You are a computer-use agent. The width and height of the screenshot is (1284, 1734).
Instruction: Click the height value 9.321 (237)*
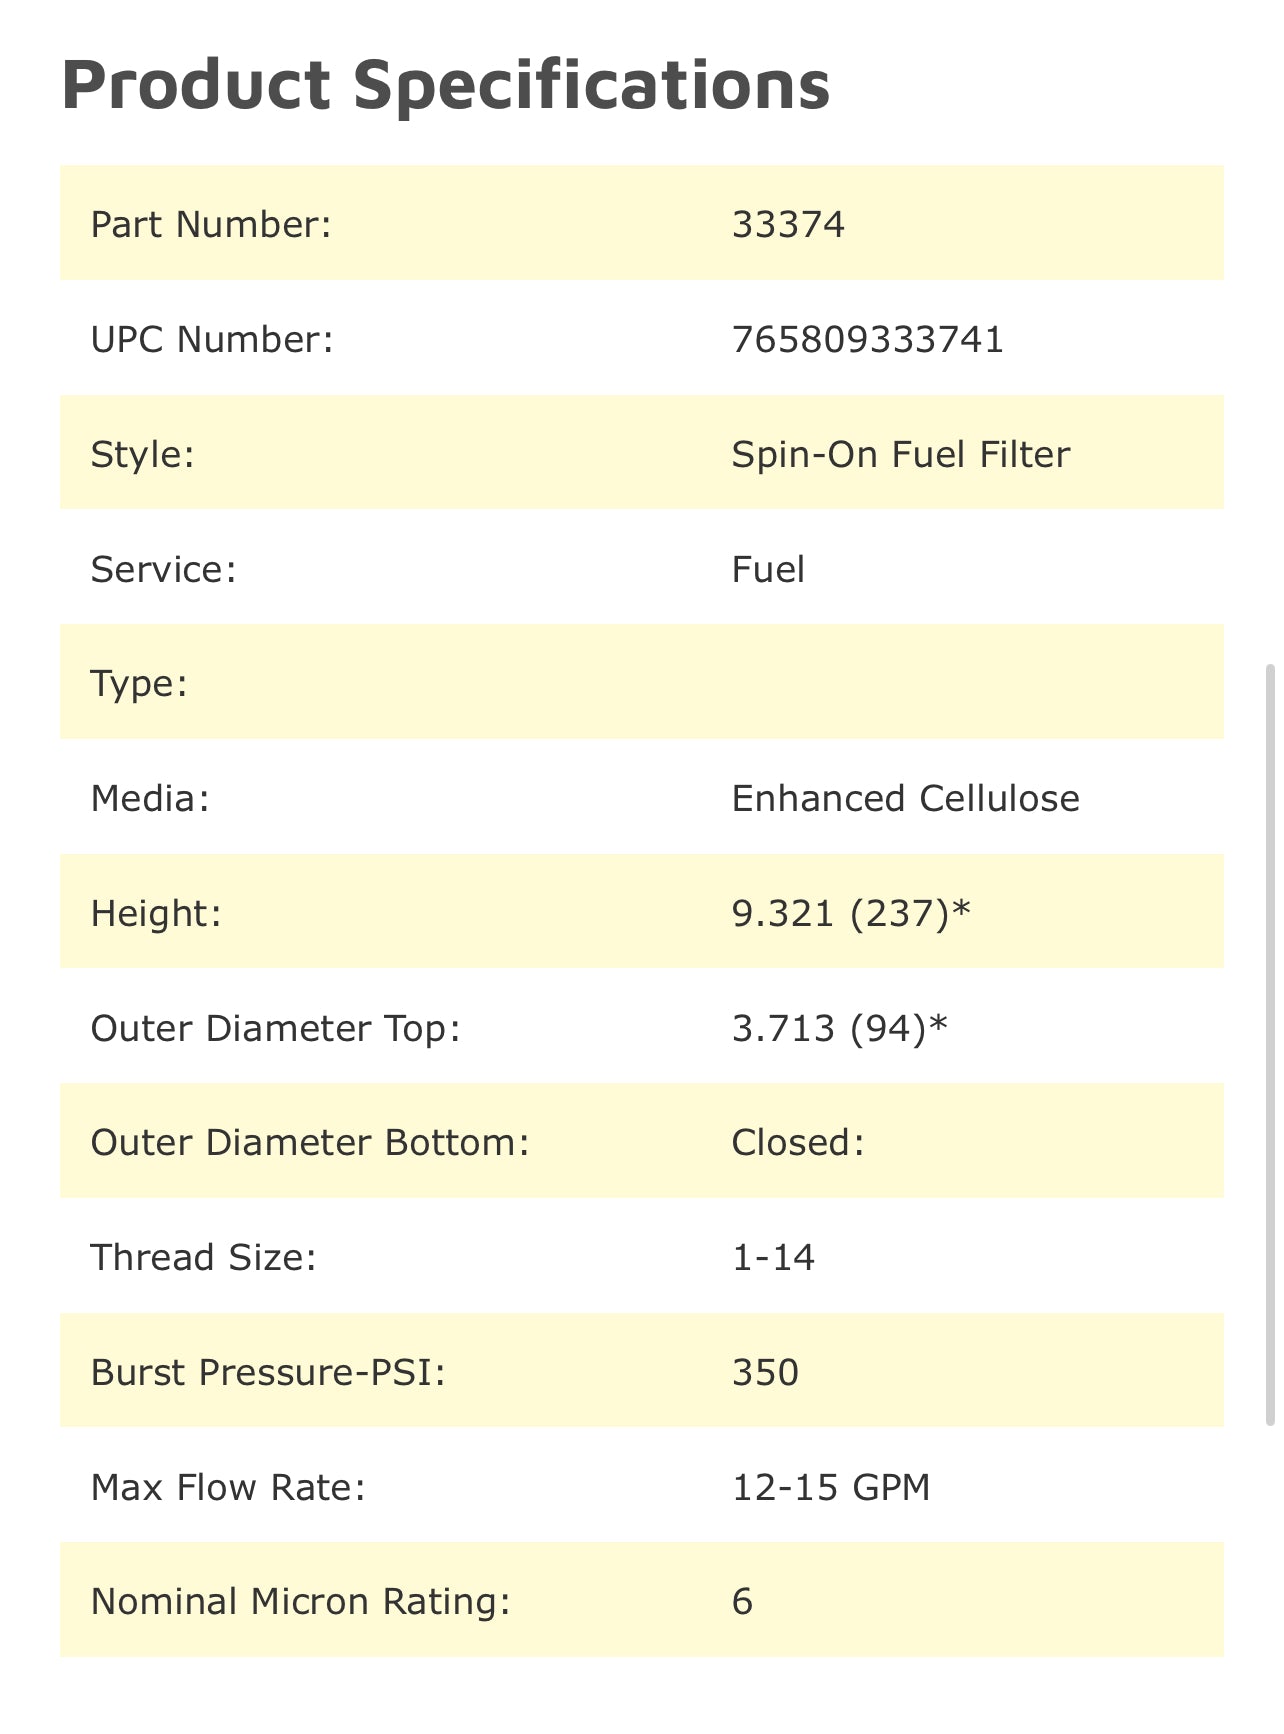tap(851, 913)
